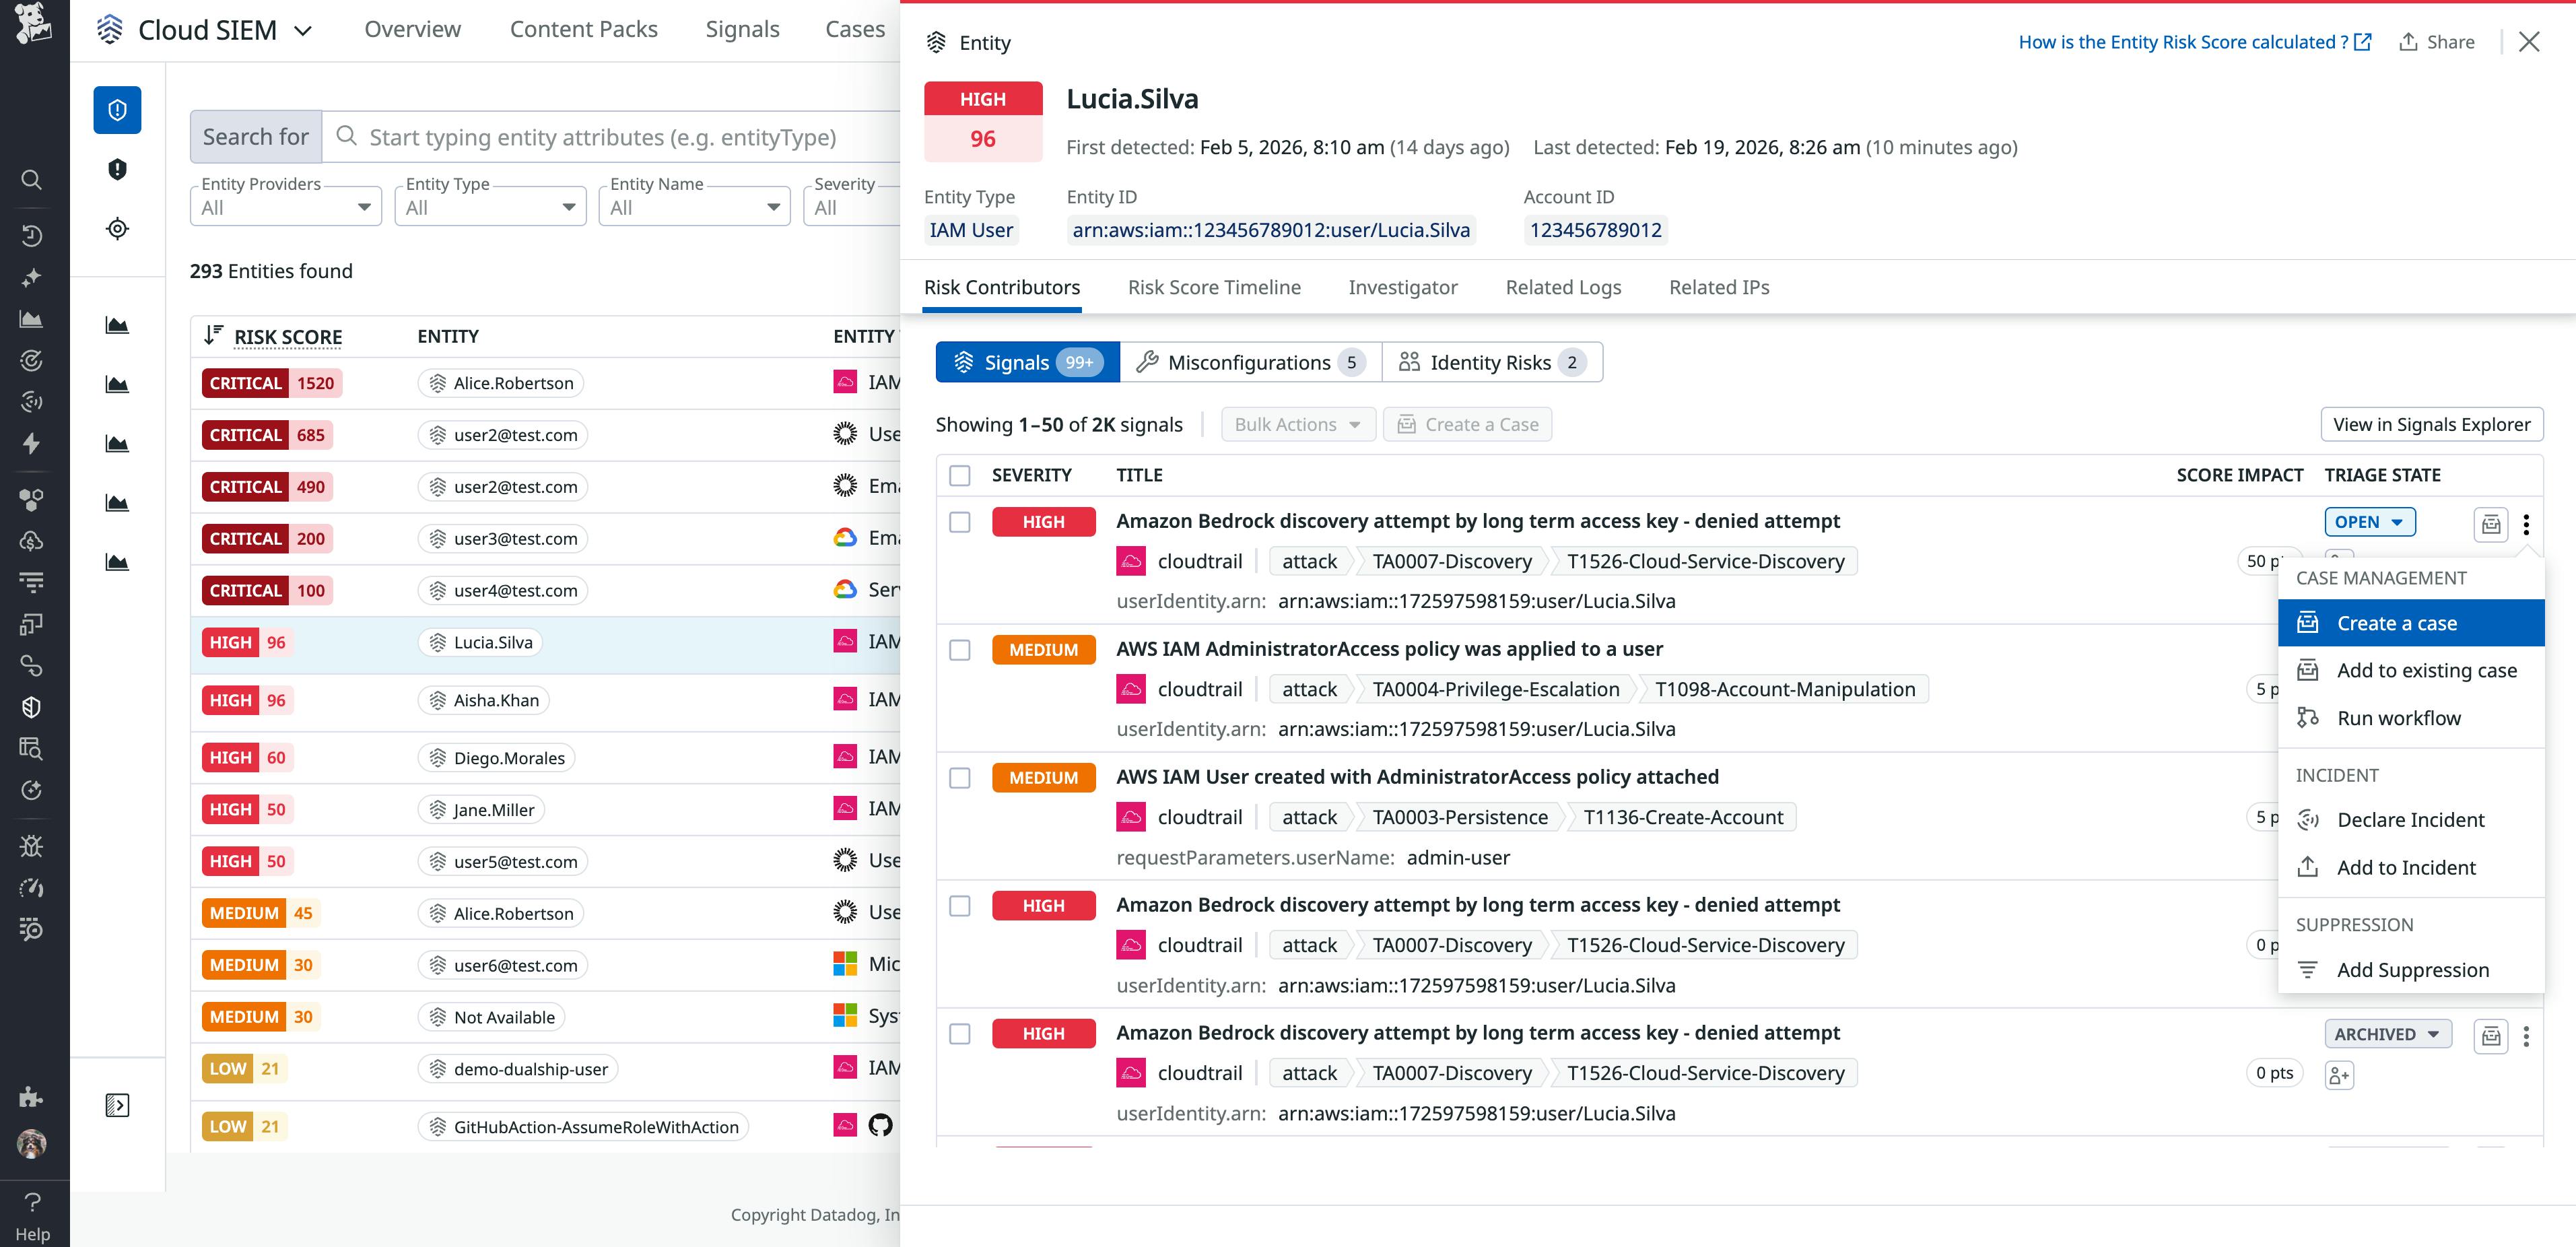Click the lightning bolt icon in the left navigation
Screen dimensions: 2576x1247
pyautogui.click(x=31, y=443)
